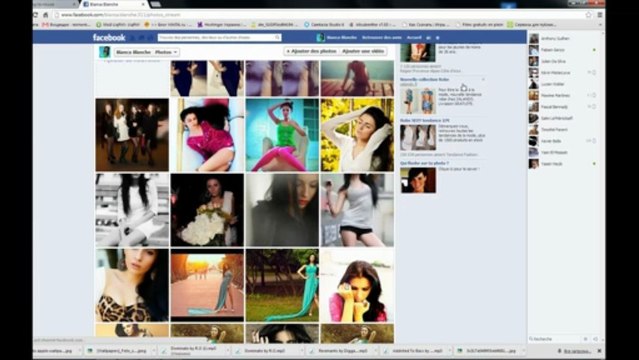Close the Bianca Blanche browser tab
The width and height of the screenshot is (639, 360).
143,4
